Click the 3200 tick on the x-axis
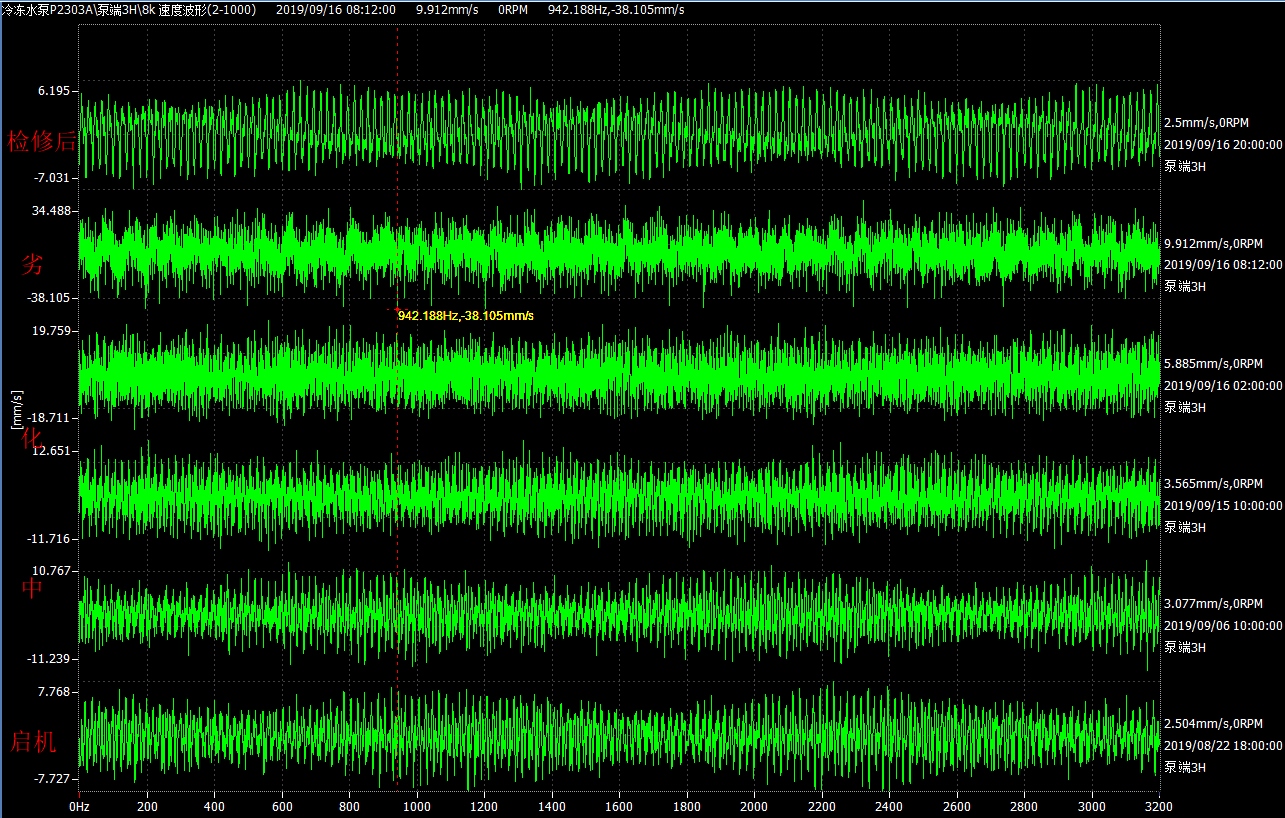Viewport: 1285px width, 818px height. pos(1158,806)
